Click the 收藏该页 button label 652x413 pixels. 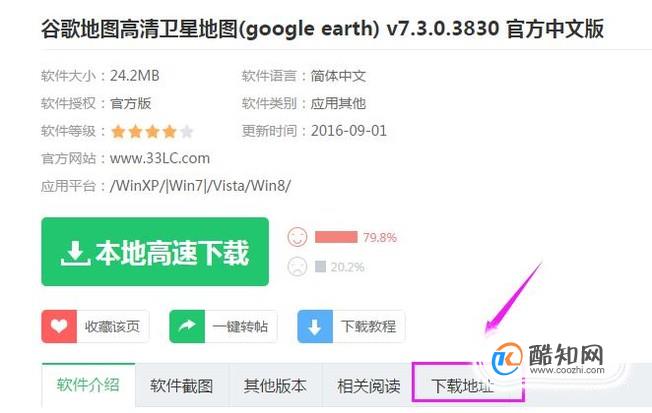coord(112,326)
